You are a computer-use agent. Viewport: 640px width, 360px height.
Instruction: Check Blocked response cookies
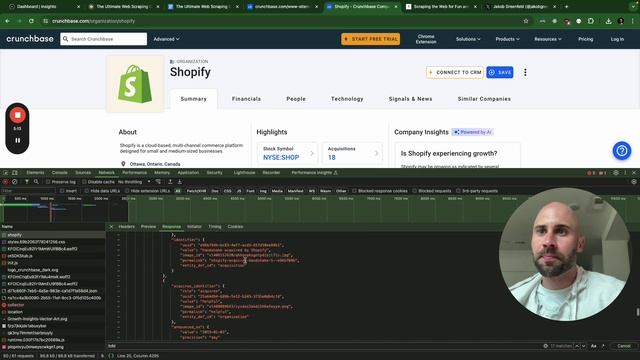tap(354, 191)
